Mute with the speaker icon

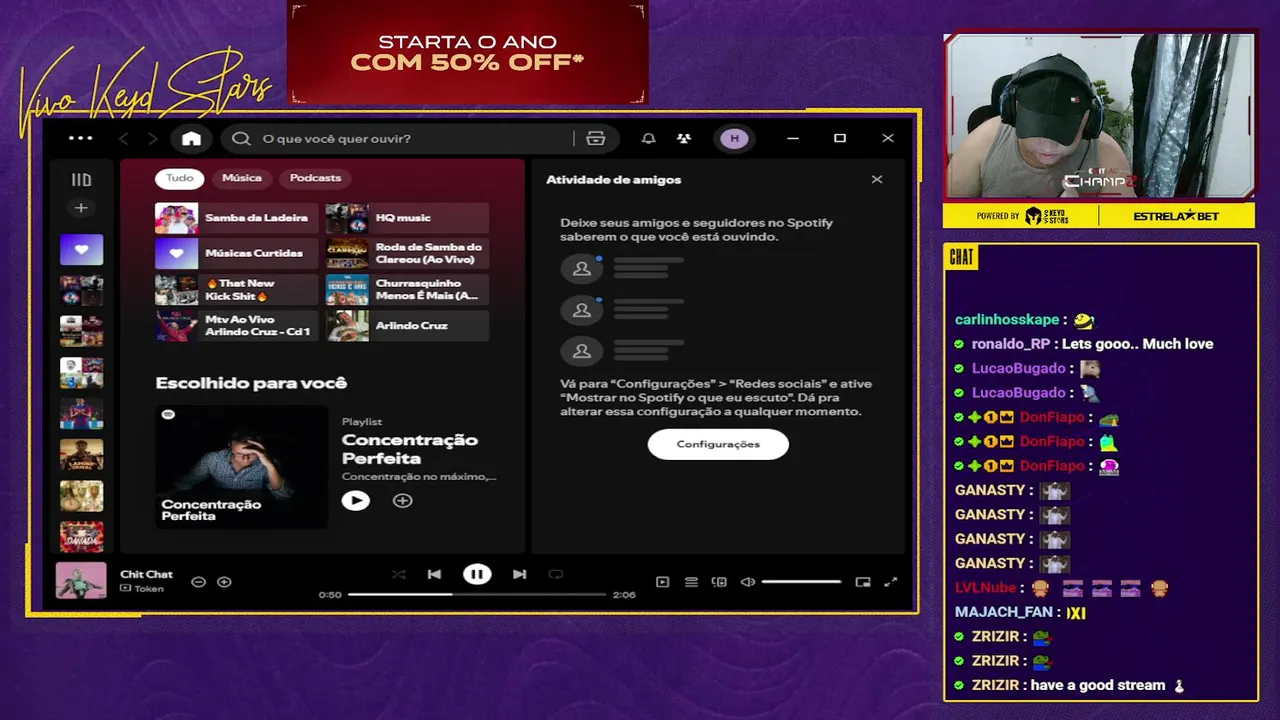pos(747,582)
